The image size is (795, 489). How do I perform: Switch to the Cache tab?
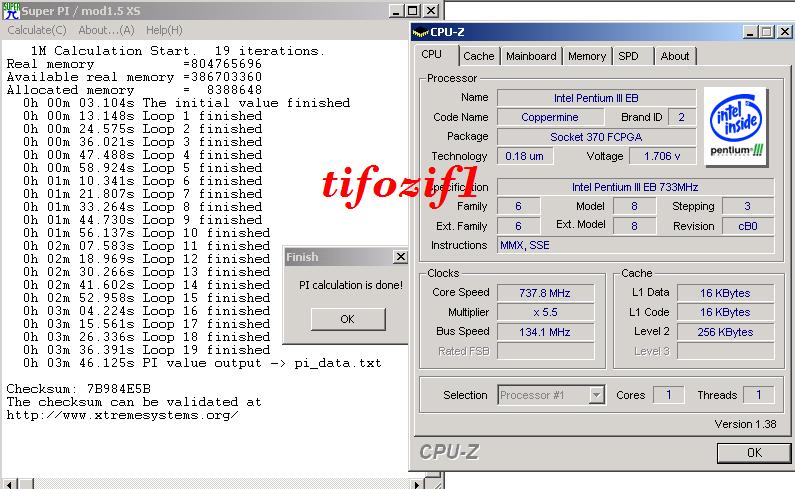pyautogui.click(x=479, y=56)
